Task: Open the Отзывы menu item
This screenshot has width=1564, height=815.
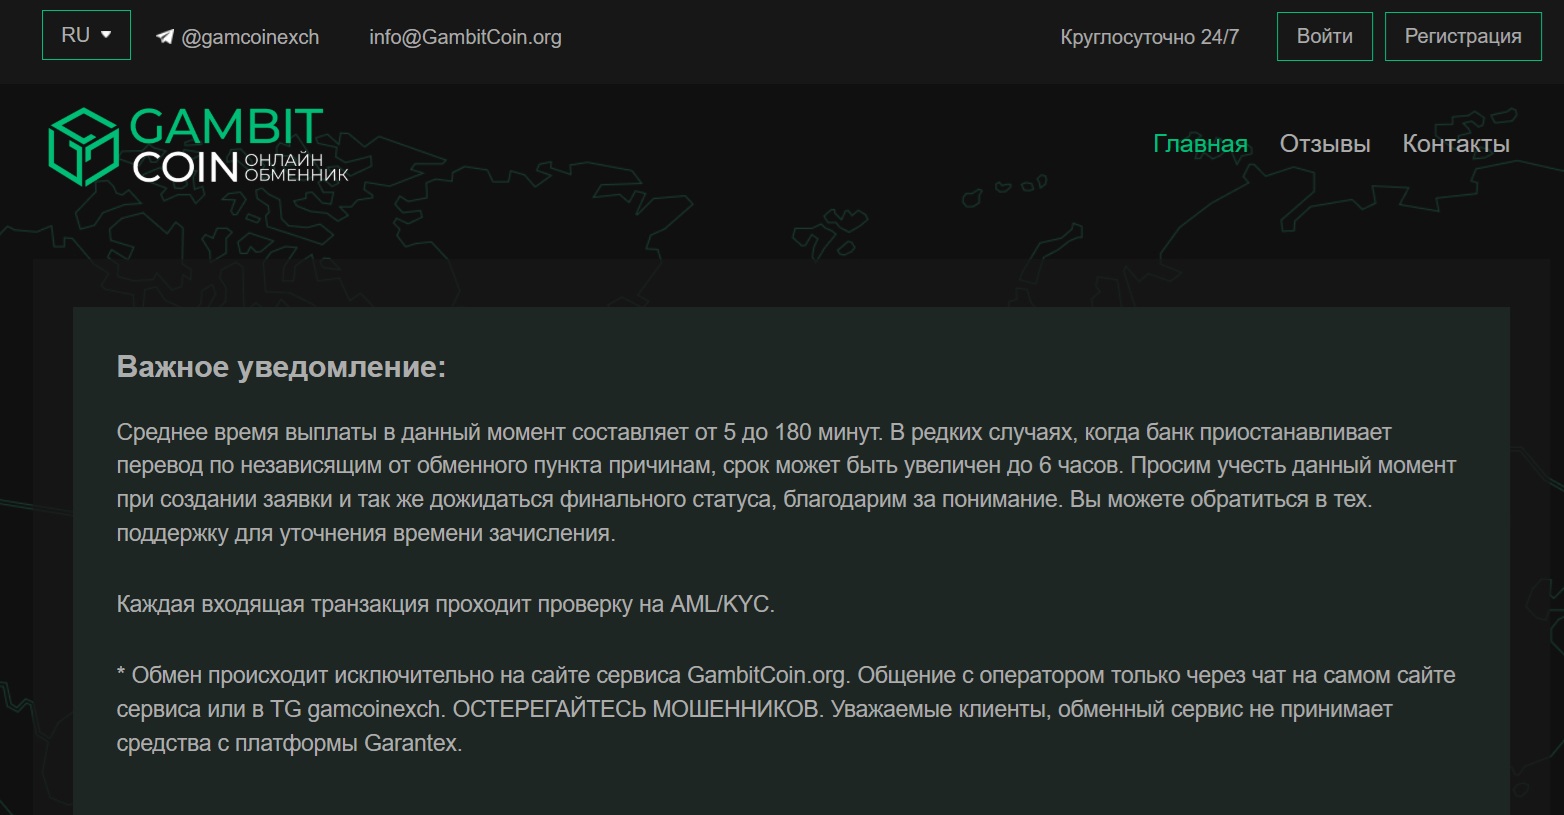Action: pos(1325,144)
